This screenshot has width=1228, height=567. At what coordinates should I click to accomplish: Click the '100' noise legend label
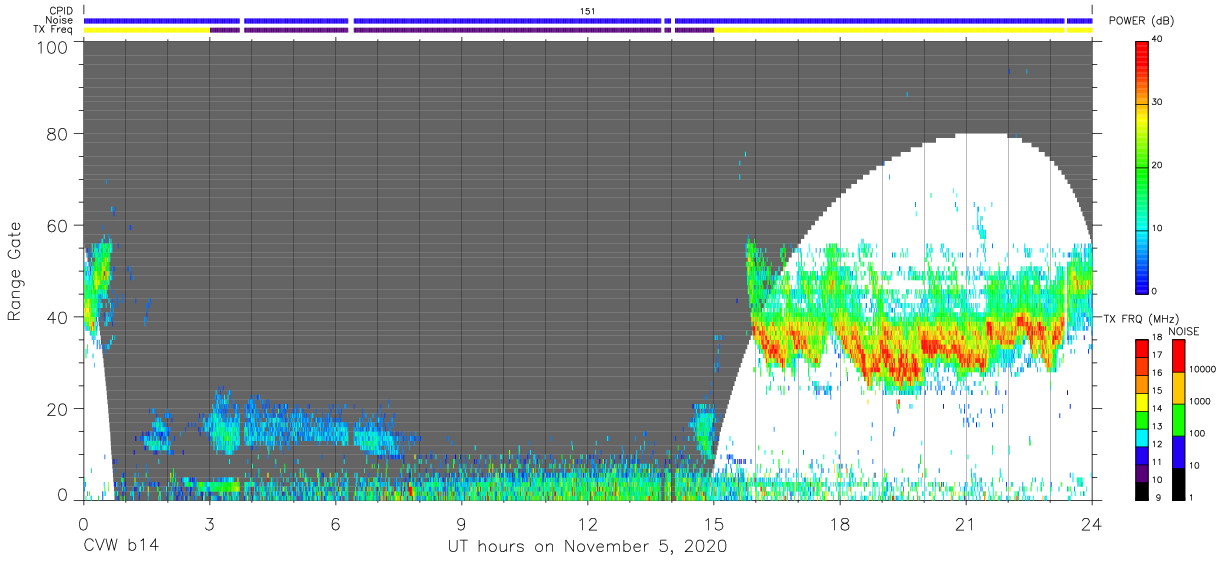(x=1197, y=433)
